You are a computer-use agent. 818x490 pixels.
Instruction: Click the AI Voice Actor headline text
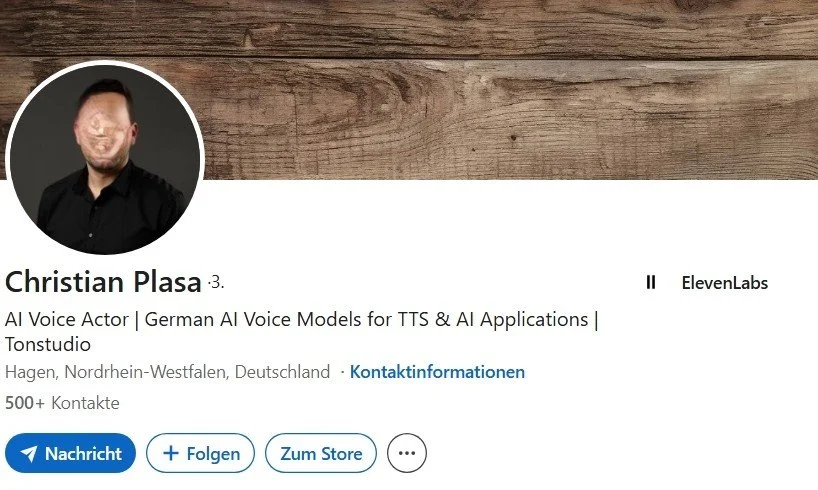point(67,319)
